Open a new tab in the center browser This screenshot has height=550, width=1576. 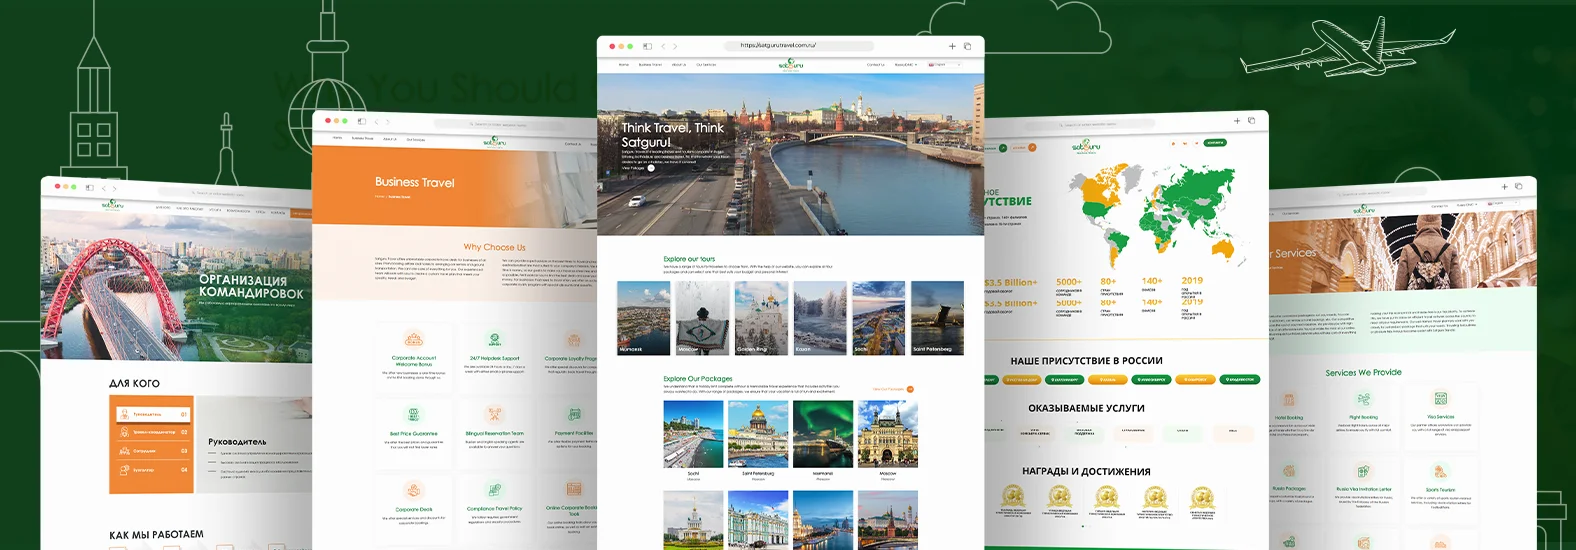952,46
